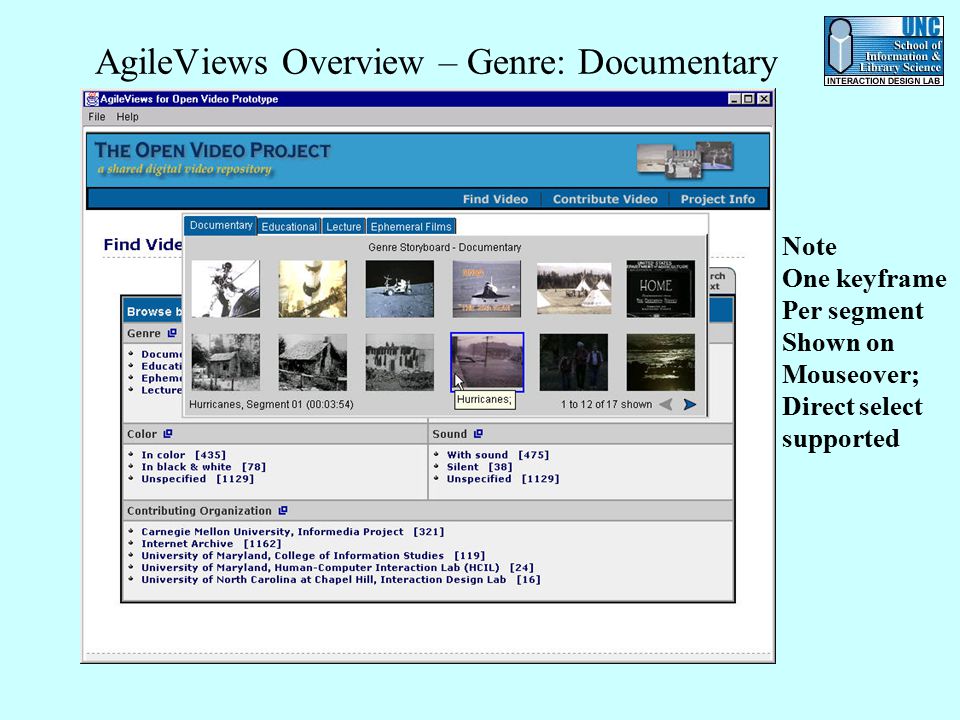Open Maryland College of Information Studies link
The height and width of the screenshot is (720, 960).
pyautogui.click(x=313, y=555)
